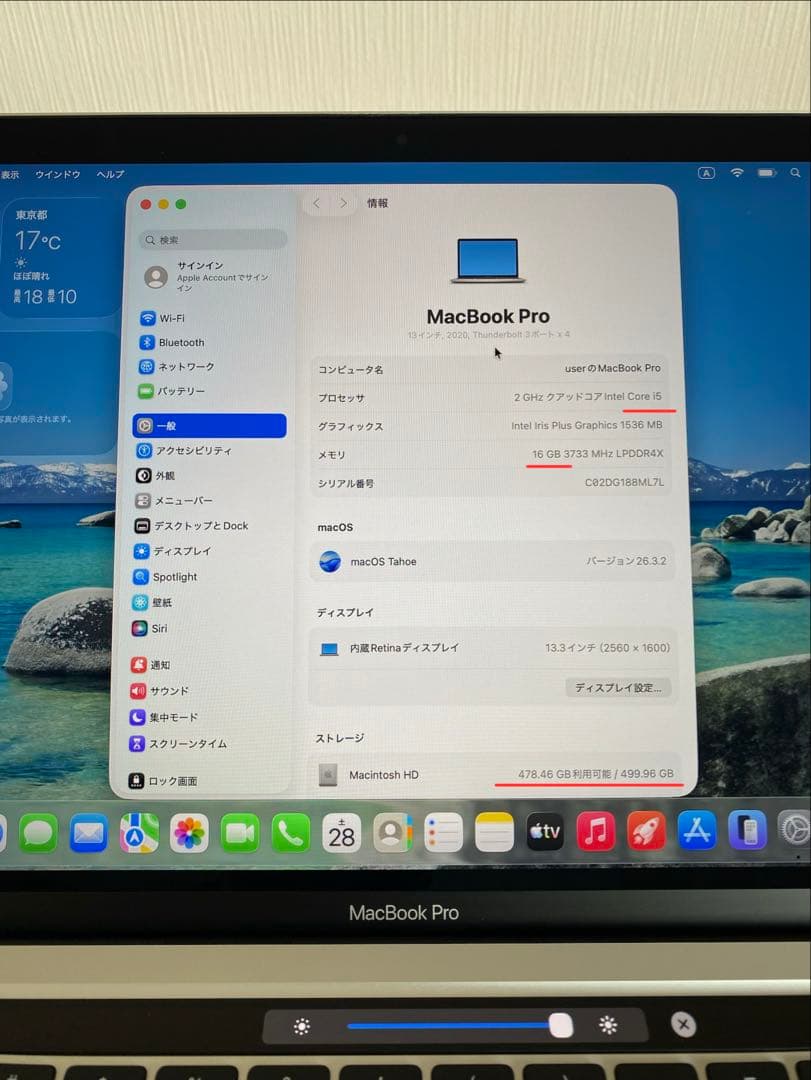Viewport: 811px width, 1080px height.
Task: Open the red rocket app in the Dock
Action: click(646, 831)
